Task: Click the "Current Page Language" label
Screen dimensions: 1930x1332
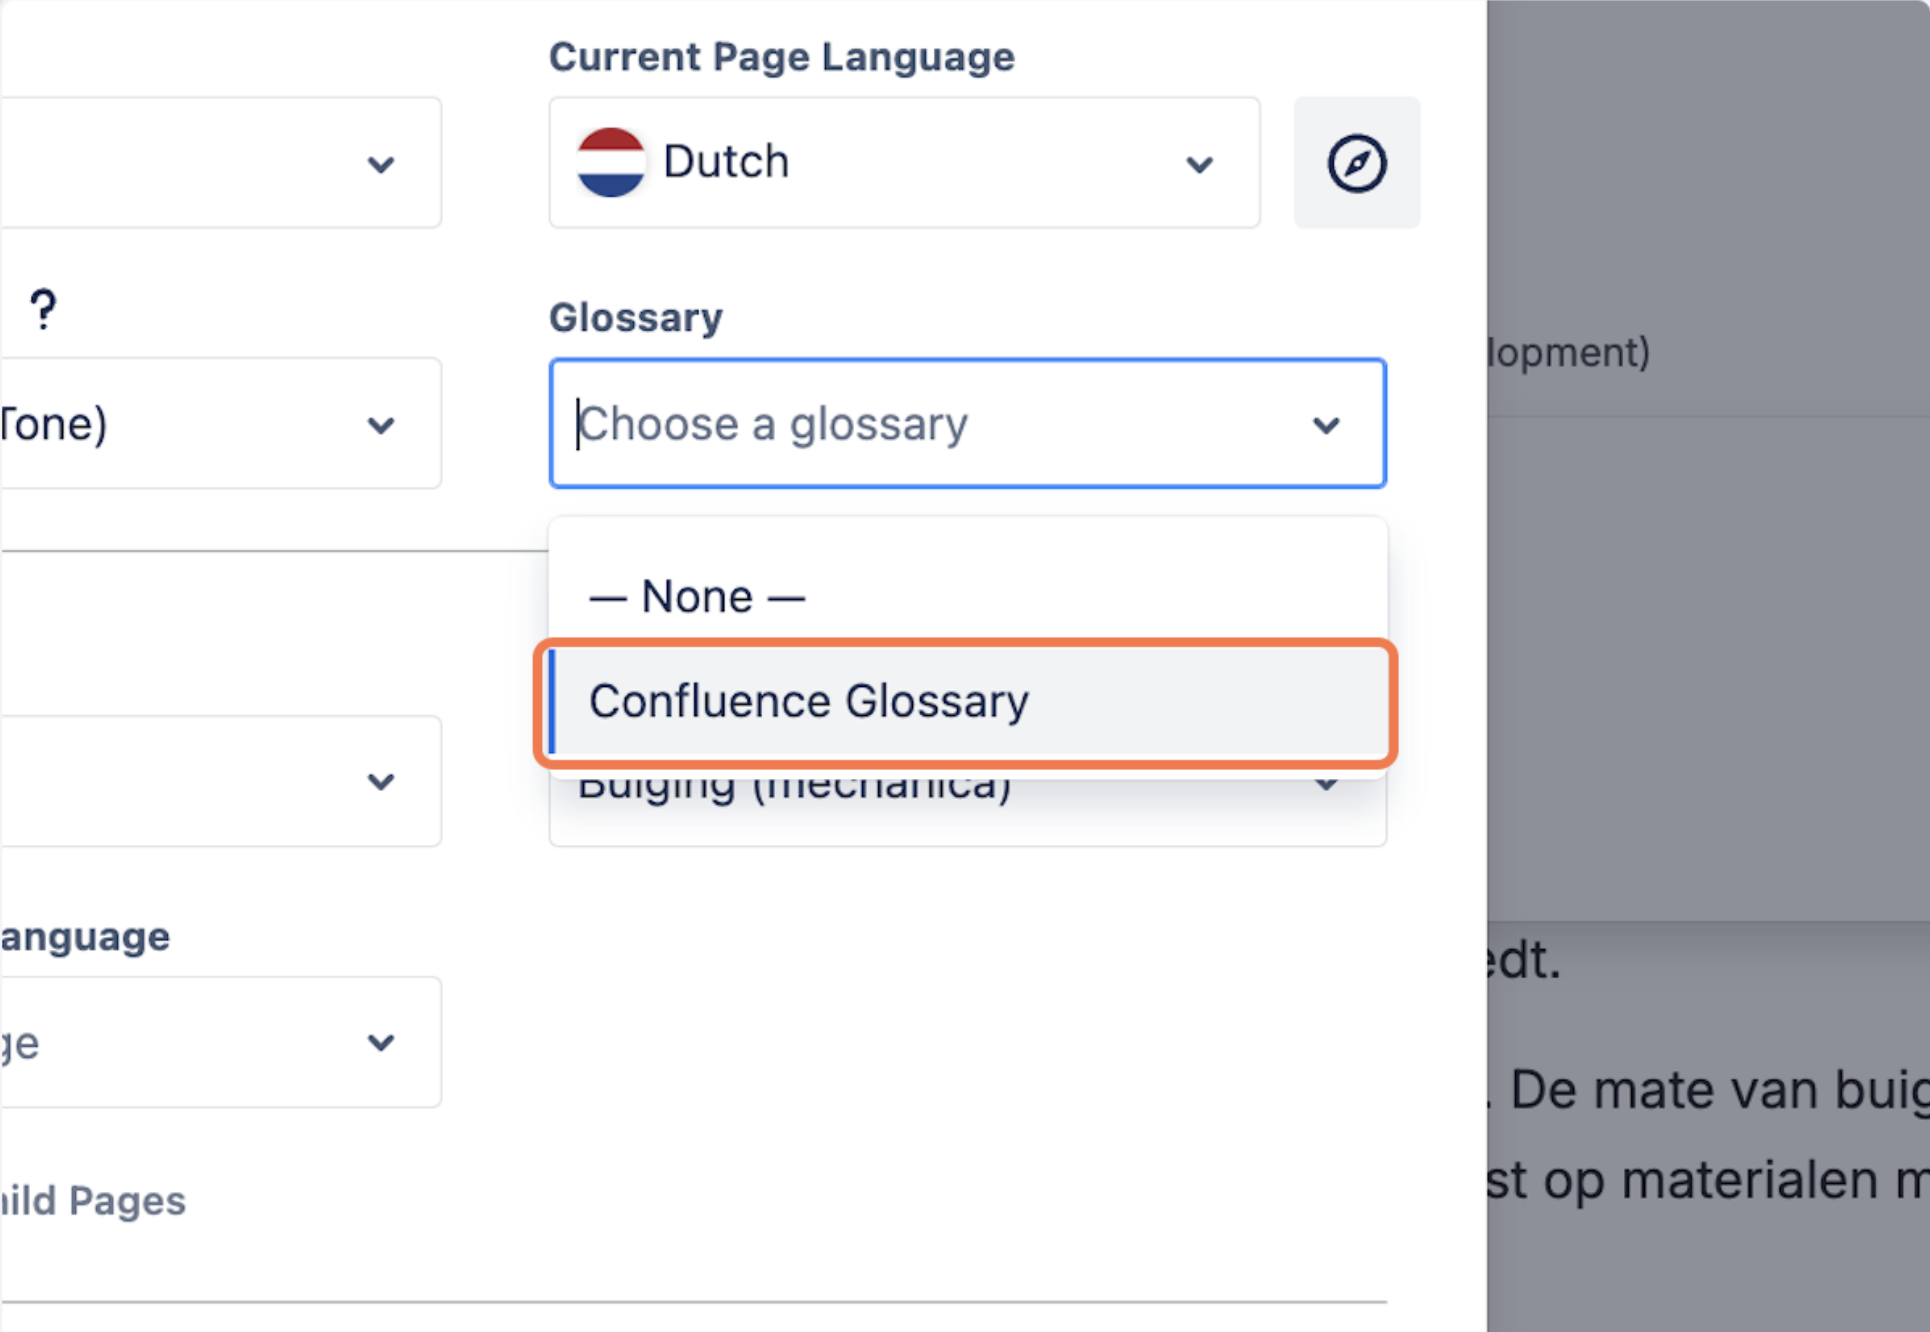Action: click(781, 57)
